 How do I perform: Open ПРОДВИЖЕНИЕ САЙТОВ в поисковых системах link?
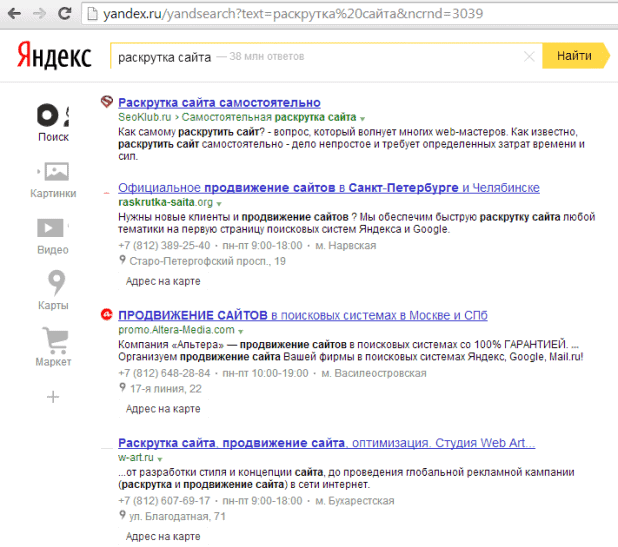[x=303, y=315]
